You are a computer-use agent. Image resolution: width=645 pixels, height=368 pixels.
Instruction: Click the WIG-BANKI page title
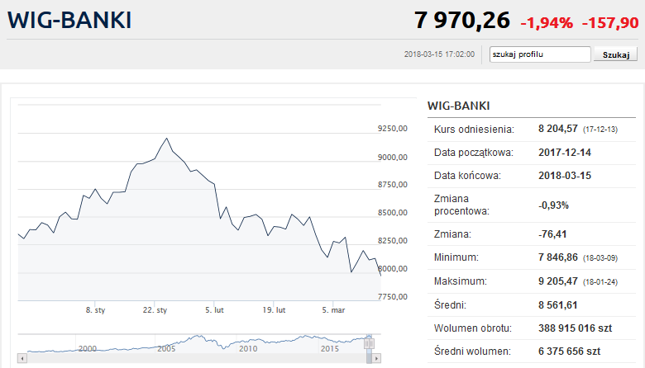[70, 20]
